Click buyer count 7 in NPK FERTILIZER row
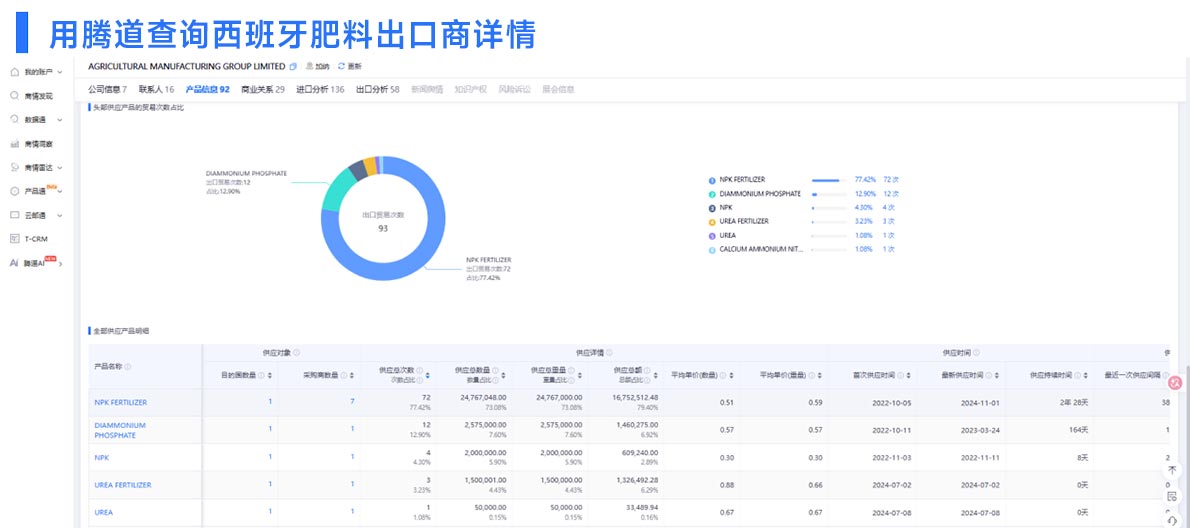 (x=352, y=401)
